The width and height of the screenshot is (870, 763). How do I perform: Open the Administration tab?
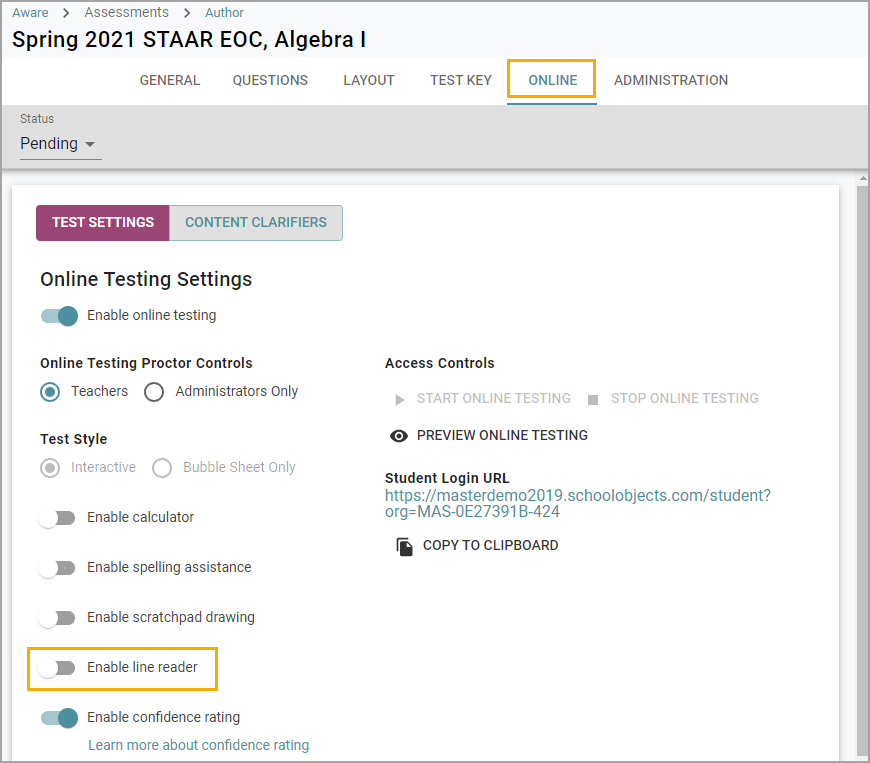click(671, 80)
